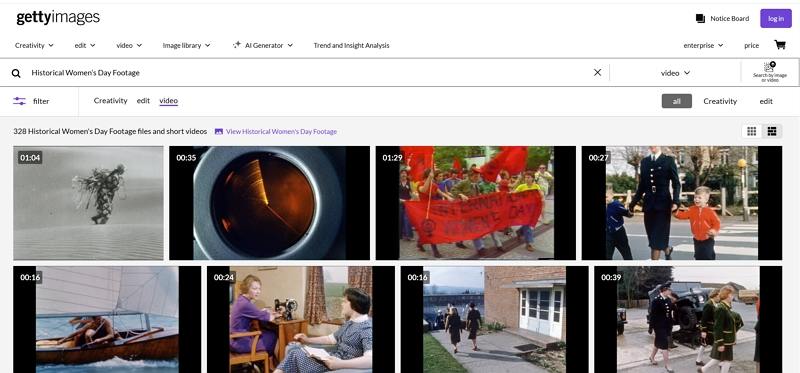
Task: Clear the search query with X icon
Action: click(x=597, y=72)
